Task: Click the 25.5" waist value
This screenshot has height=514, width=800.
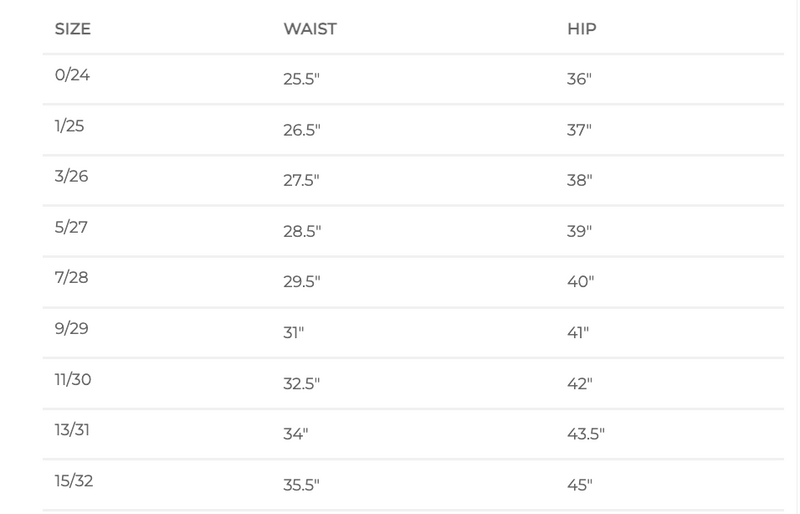Action: [304, 78]
